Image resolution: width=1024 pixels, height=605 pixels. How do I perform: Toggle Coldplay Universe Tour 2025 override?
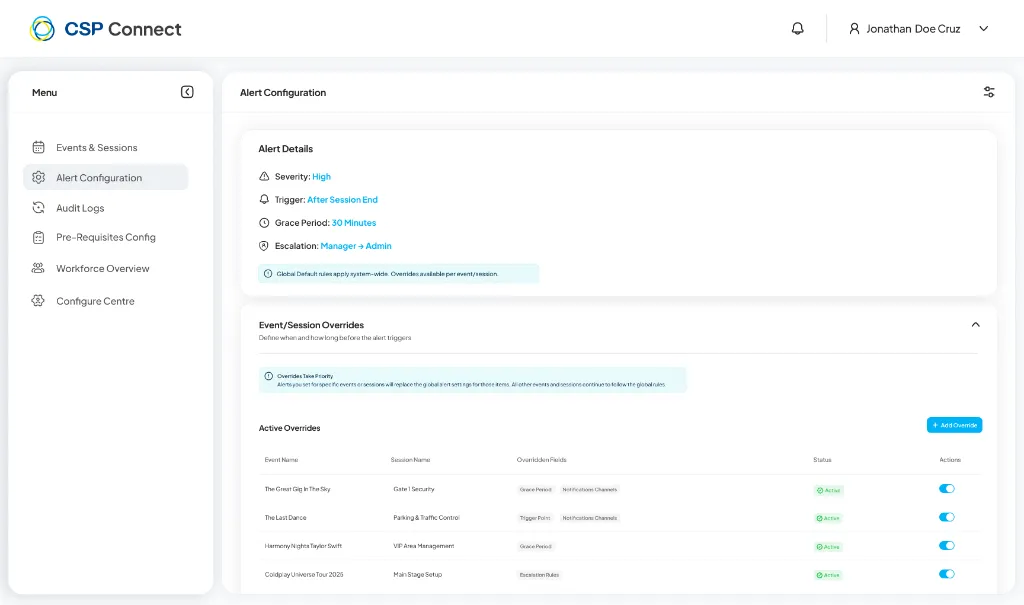[x=947, y=574]
